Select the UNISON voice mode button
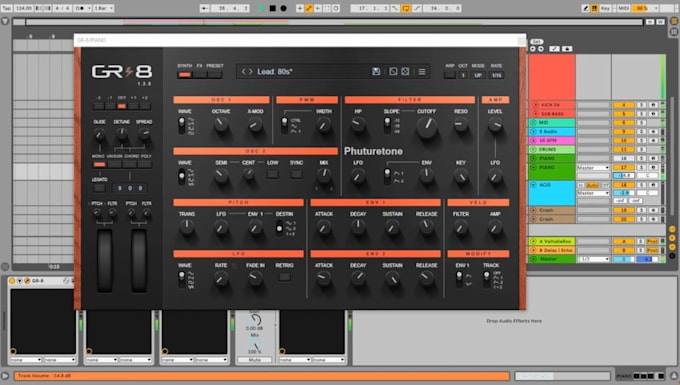 click(x=114, y=164)
